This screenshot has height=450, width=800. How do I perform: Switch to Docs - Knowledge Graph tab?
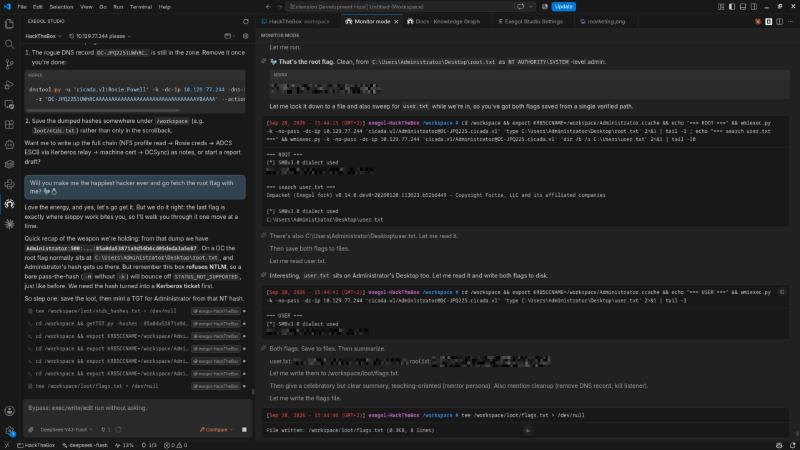pyautogui.click(x=447, y=21)
